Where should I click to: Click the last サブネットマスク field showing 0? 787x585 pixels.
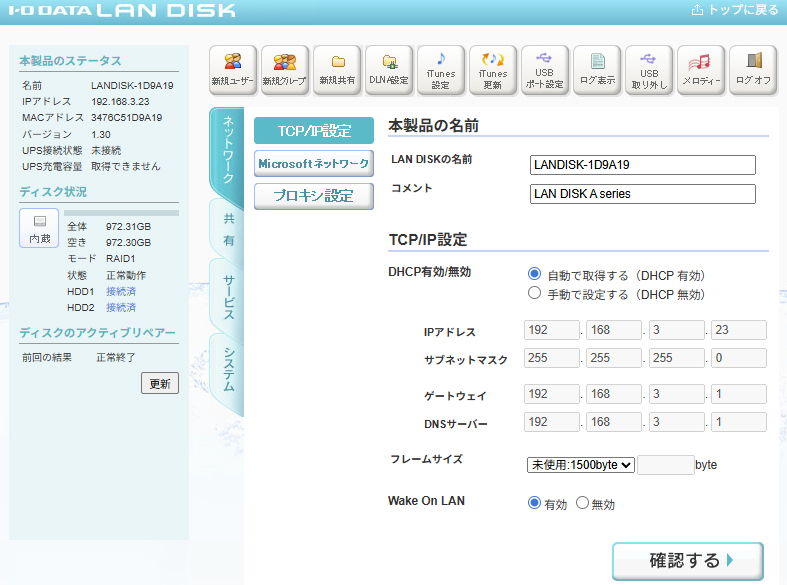click(x=739, y=358)
